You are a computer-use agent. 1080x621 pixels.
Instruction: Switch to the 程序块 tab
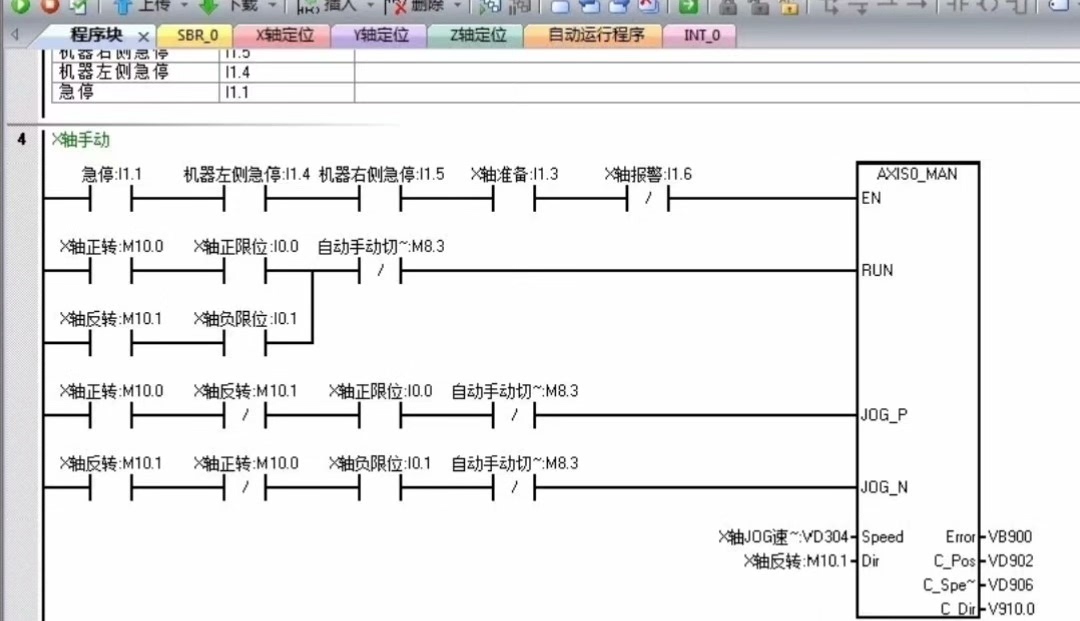tap(96, 34)
